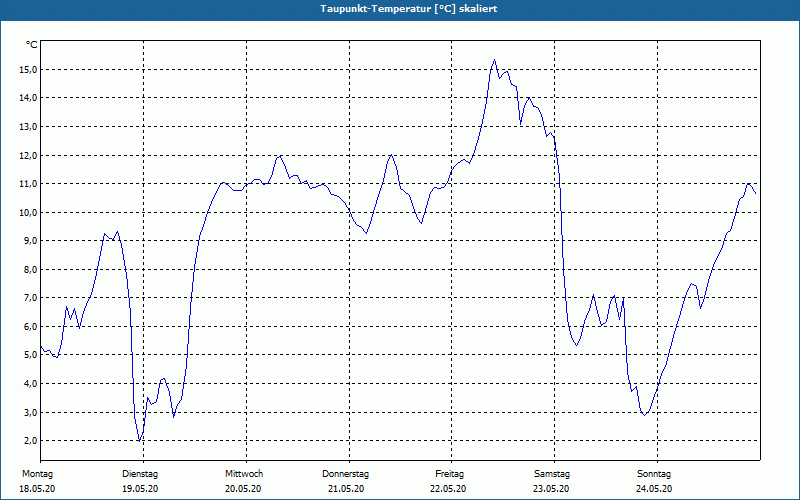Click the date 18.05.20
The width and height of the screenshot is (800, 500).
coord(37,489)
